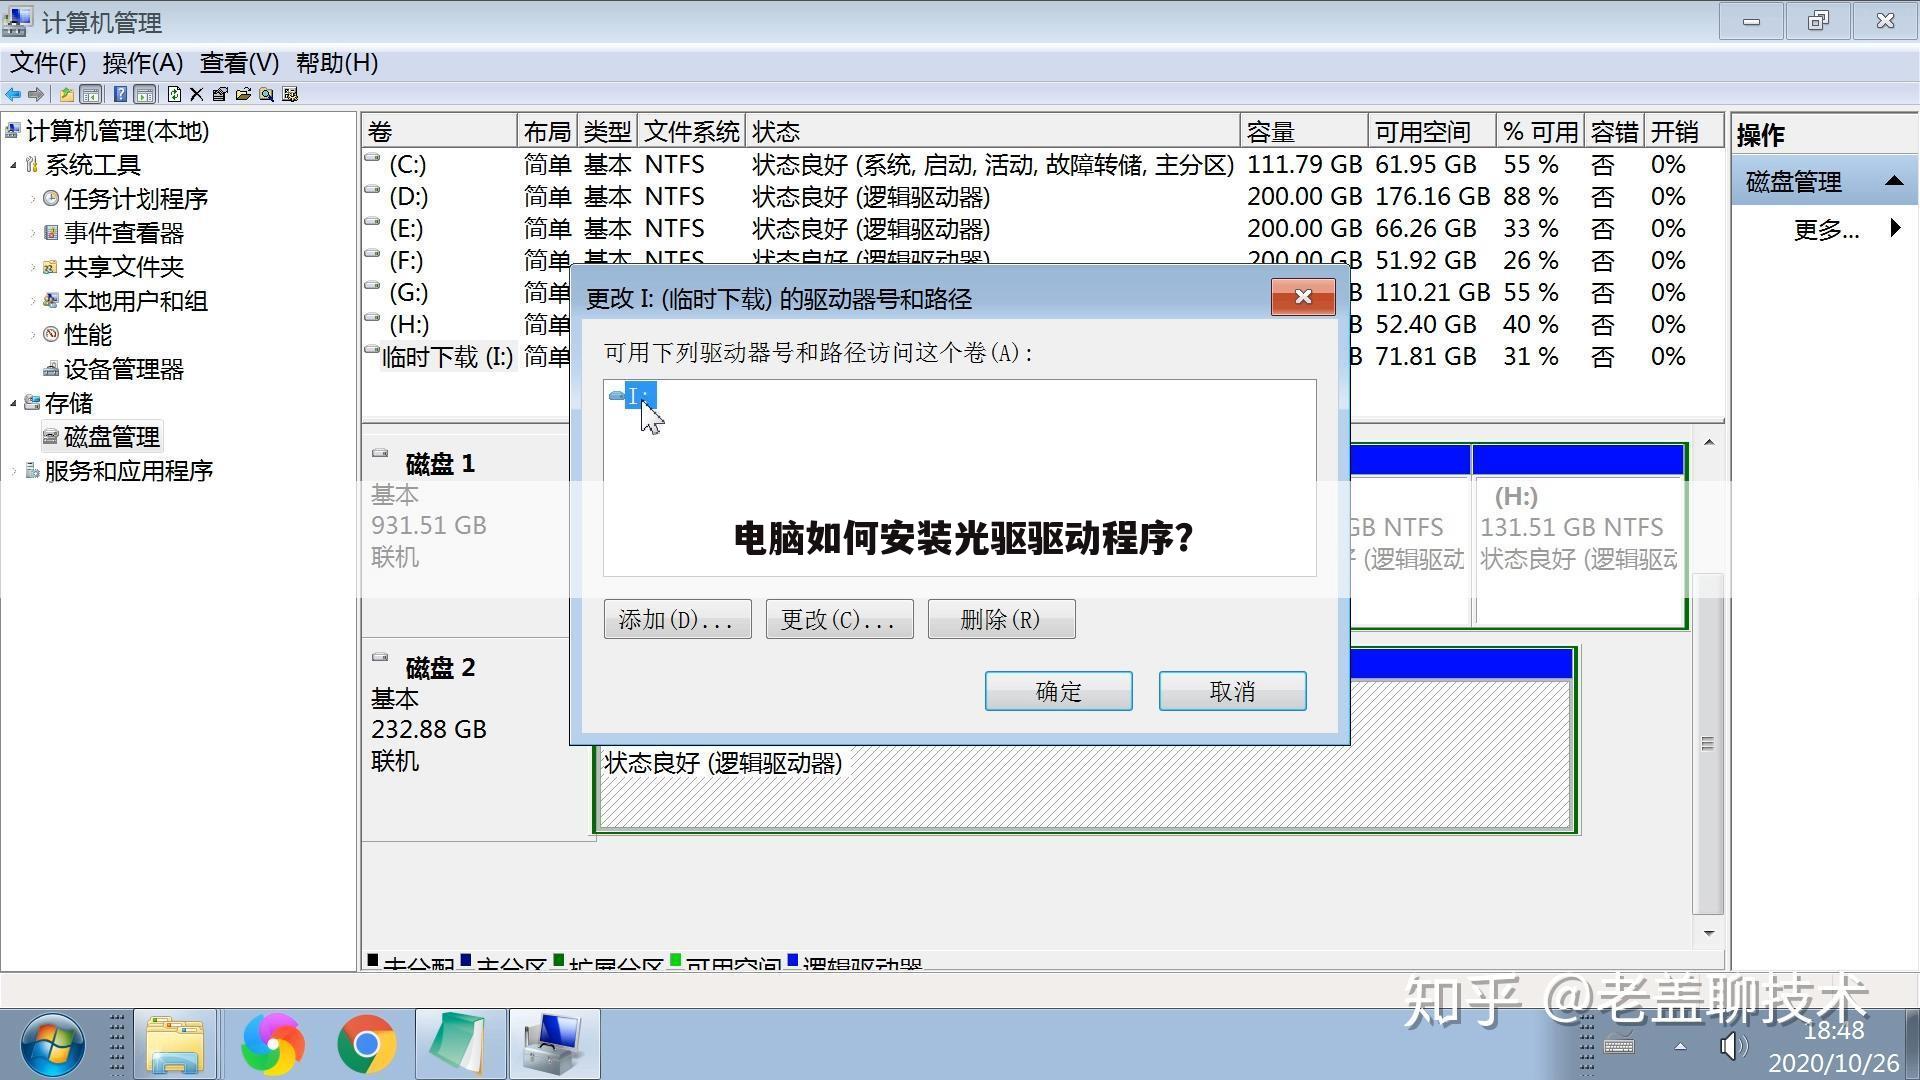The image size is (1920, 1080).
Task: Click the volume speaker tray icon
Action: pos(1733,1047)
